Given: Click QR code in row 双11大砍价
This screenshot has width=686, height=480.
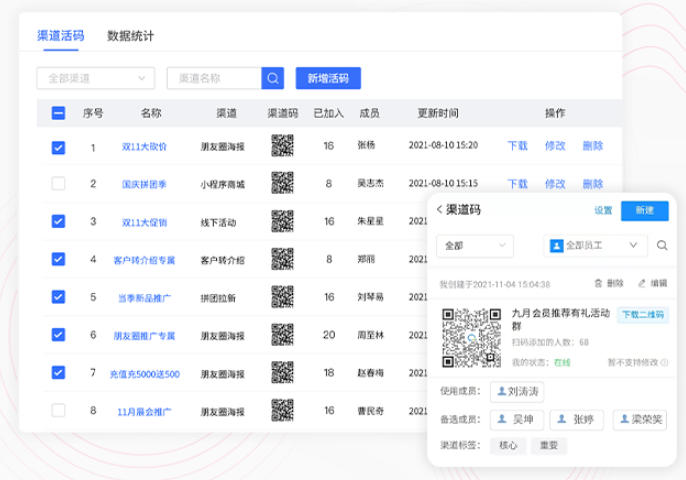Looking at the screenshot, I should [x=282, y=145].
